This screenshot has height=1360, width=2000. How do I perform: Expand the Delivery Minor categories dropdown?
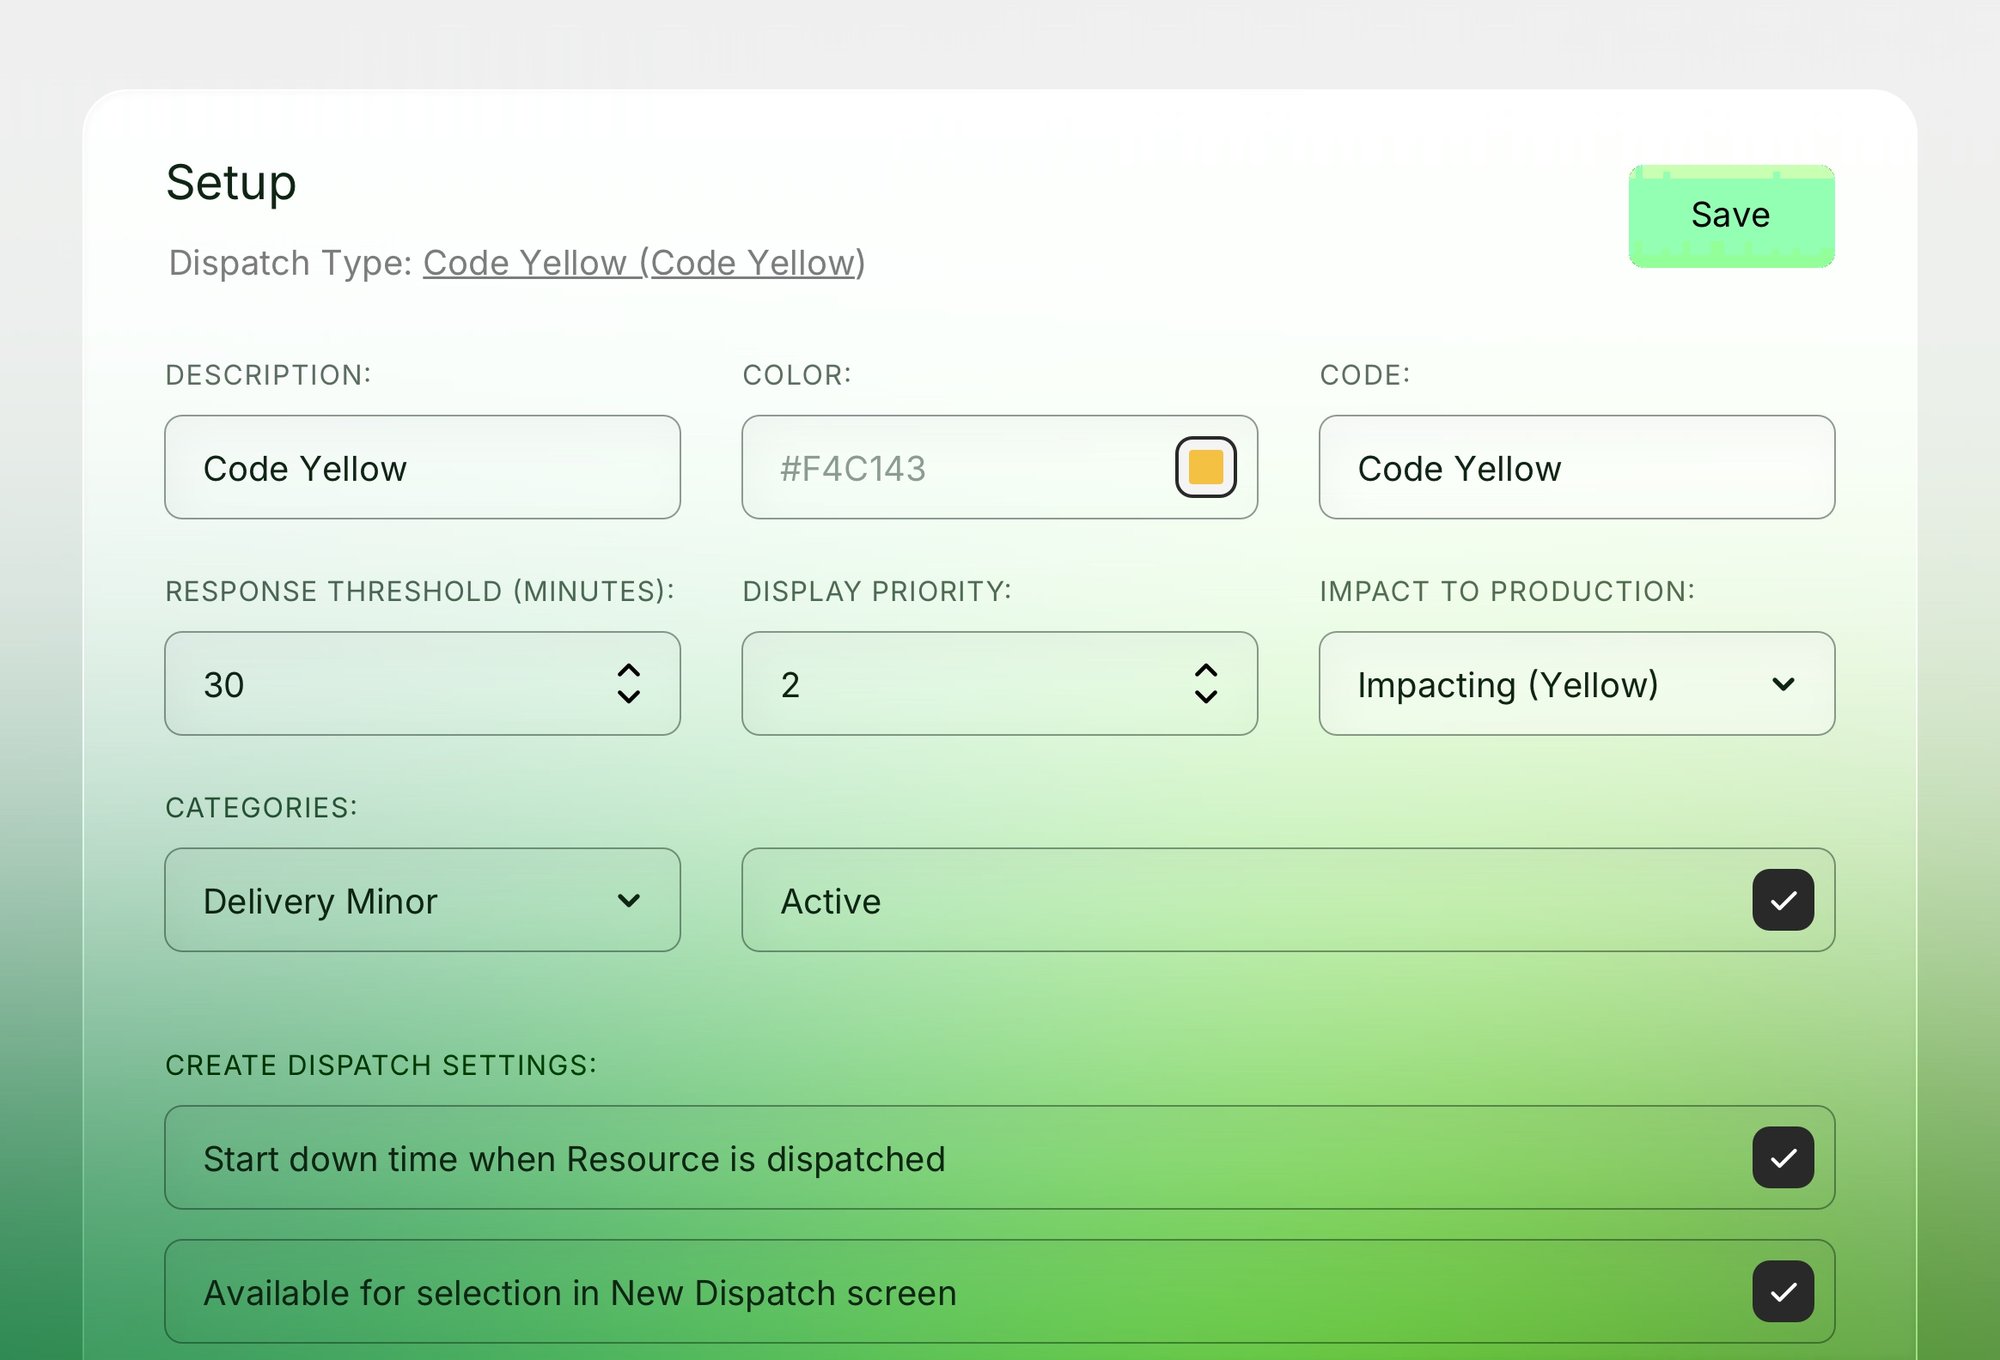click(422, 900)
